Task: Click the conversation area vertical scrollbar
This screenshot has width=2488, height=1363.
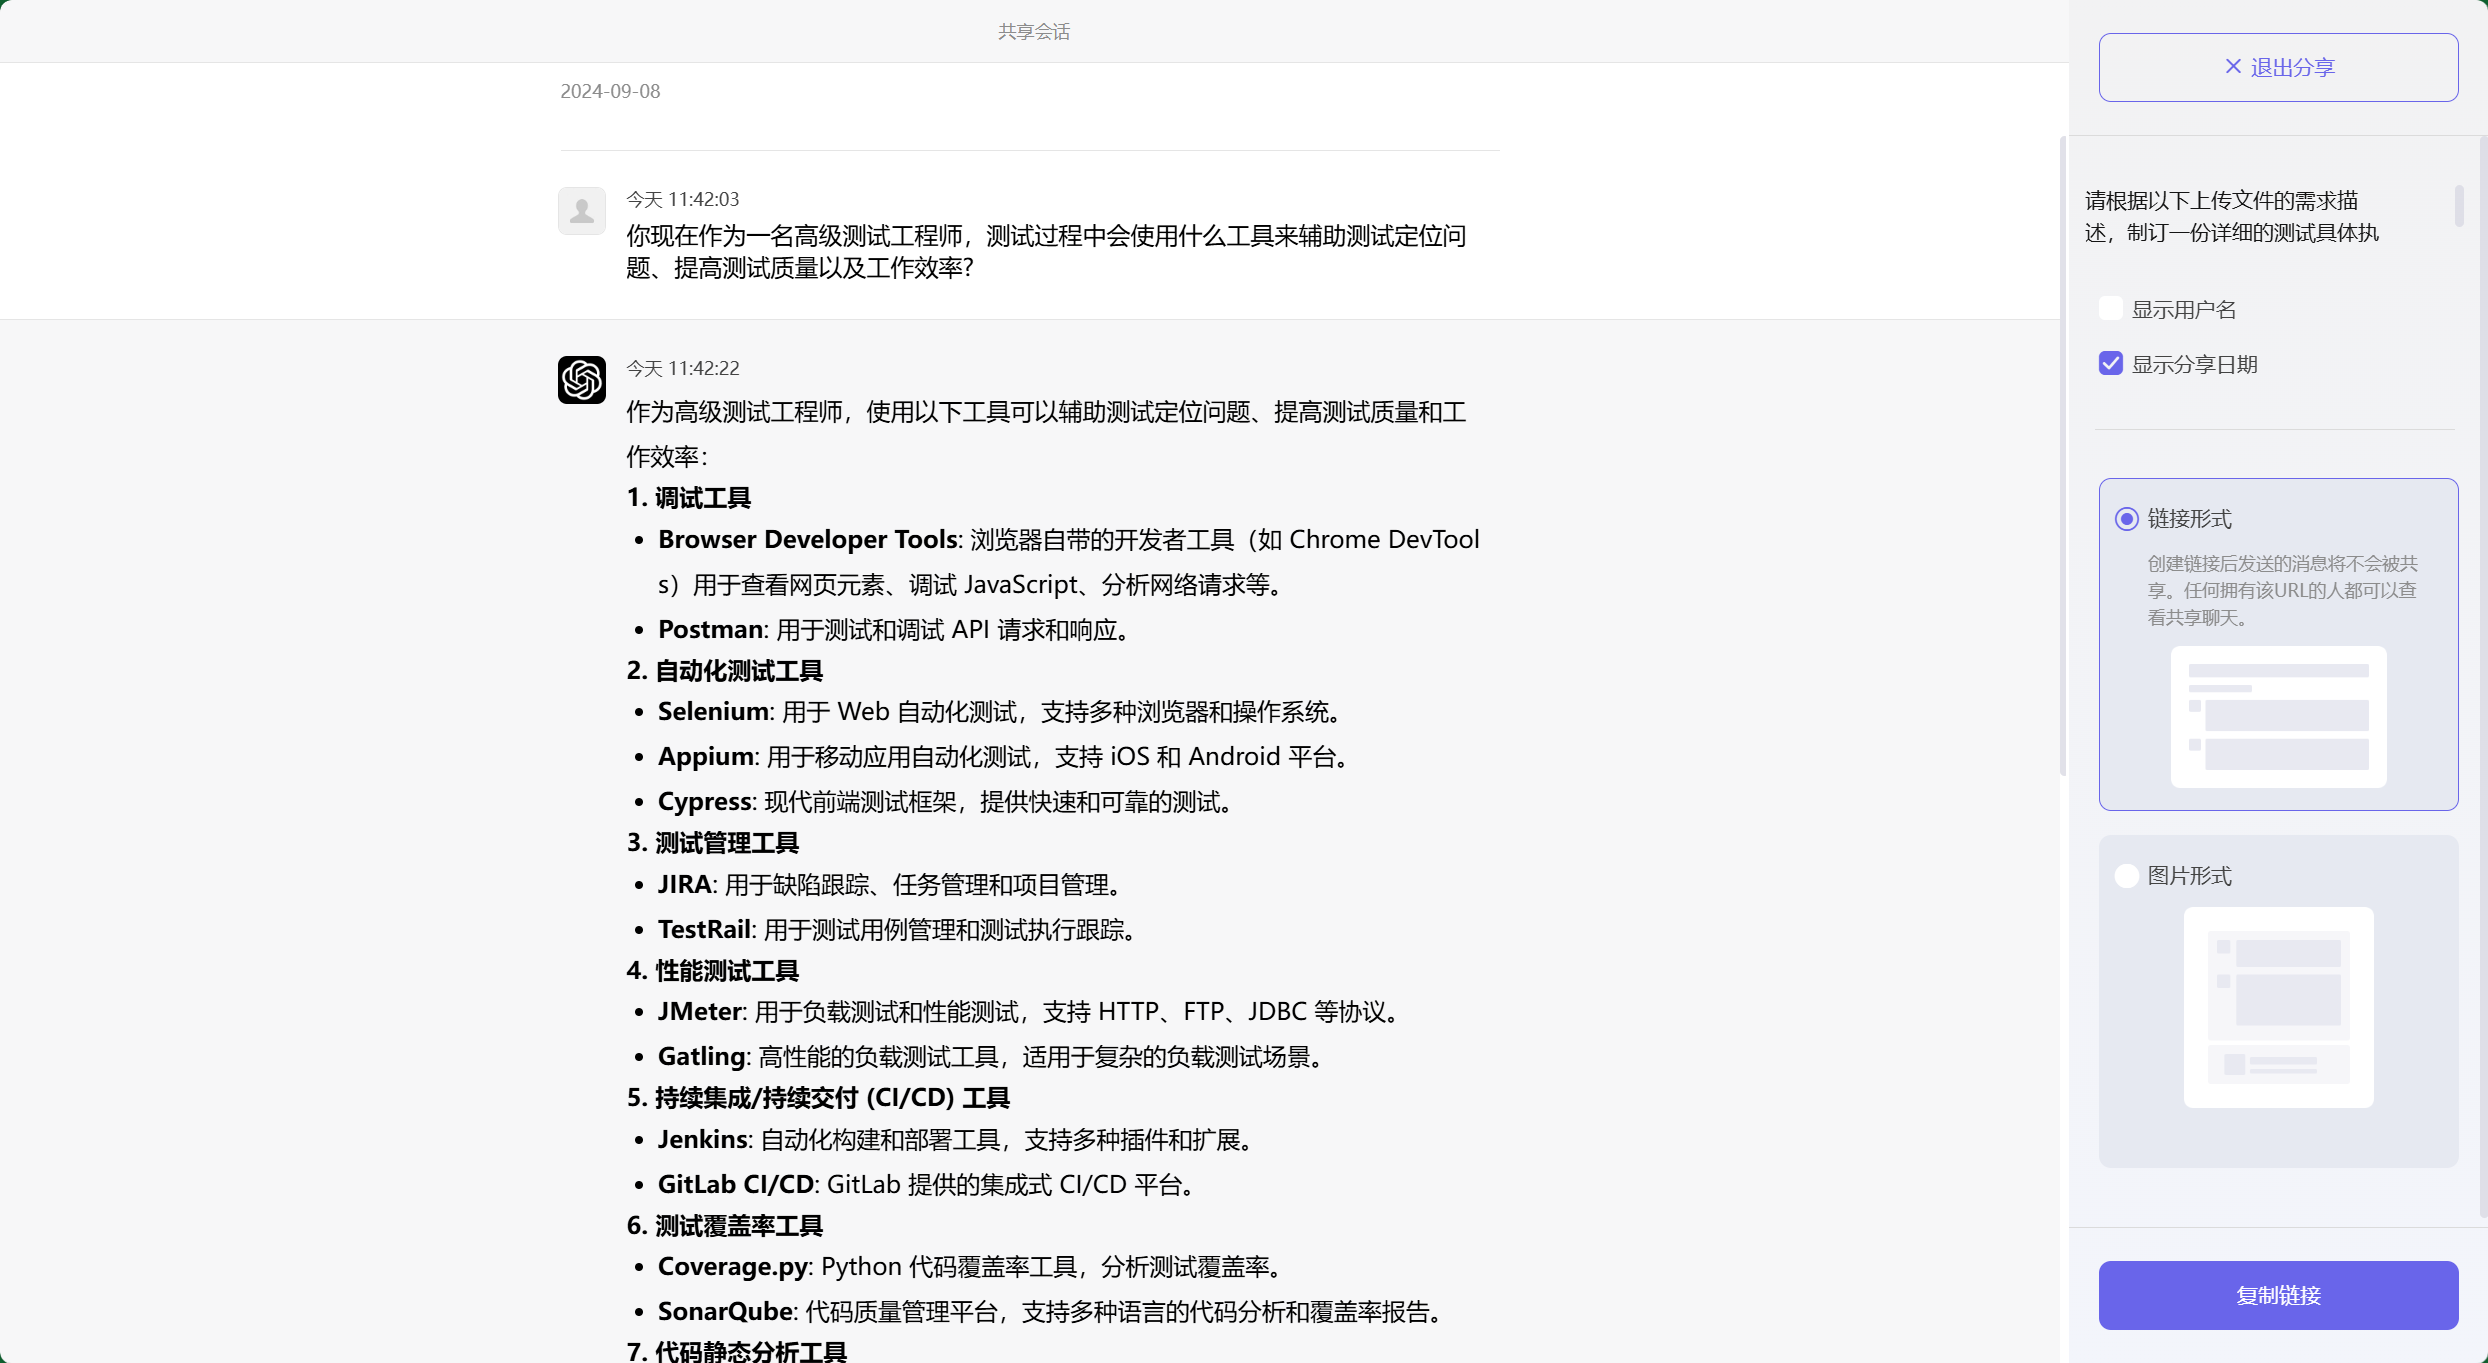Action: click(2063, 455)
